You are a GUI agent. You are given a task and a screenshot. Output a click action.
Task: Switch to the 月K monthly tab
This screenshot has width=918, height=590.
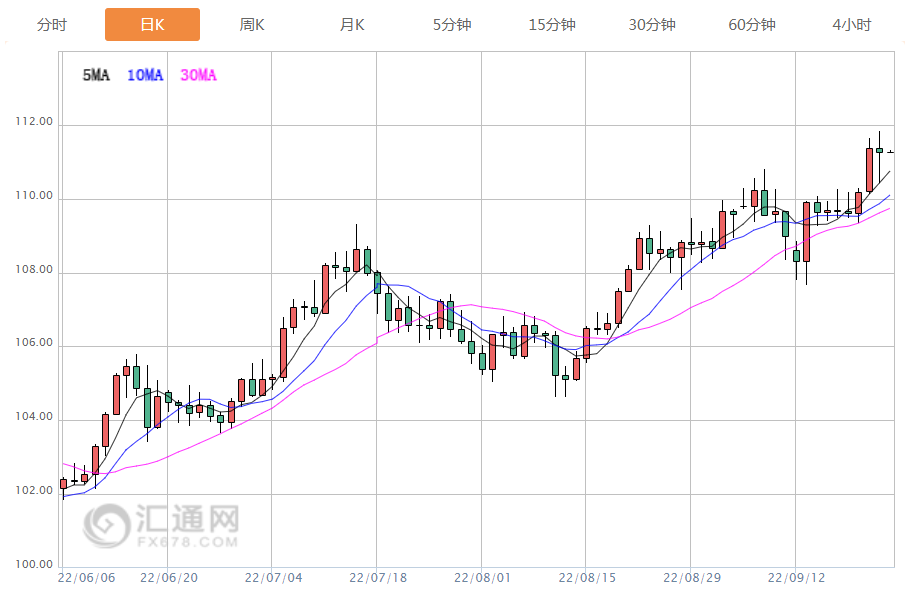pyautogui.click(x=352, y=25)
